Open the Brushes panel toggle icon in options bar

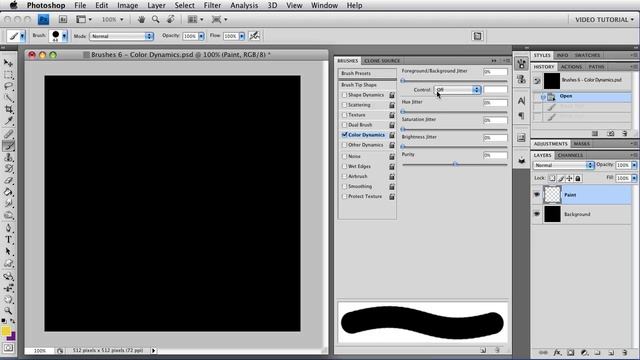click(477, 36)
